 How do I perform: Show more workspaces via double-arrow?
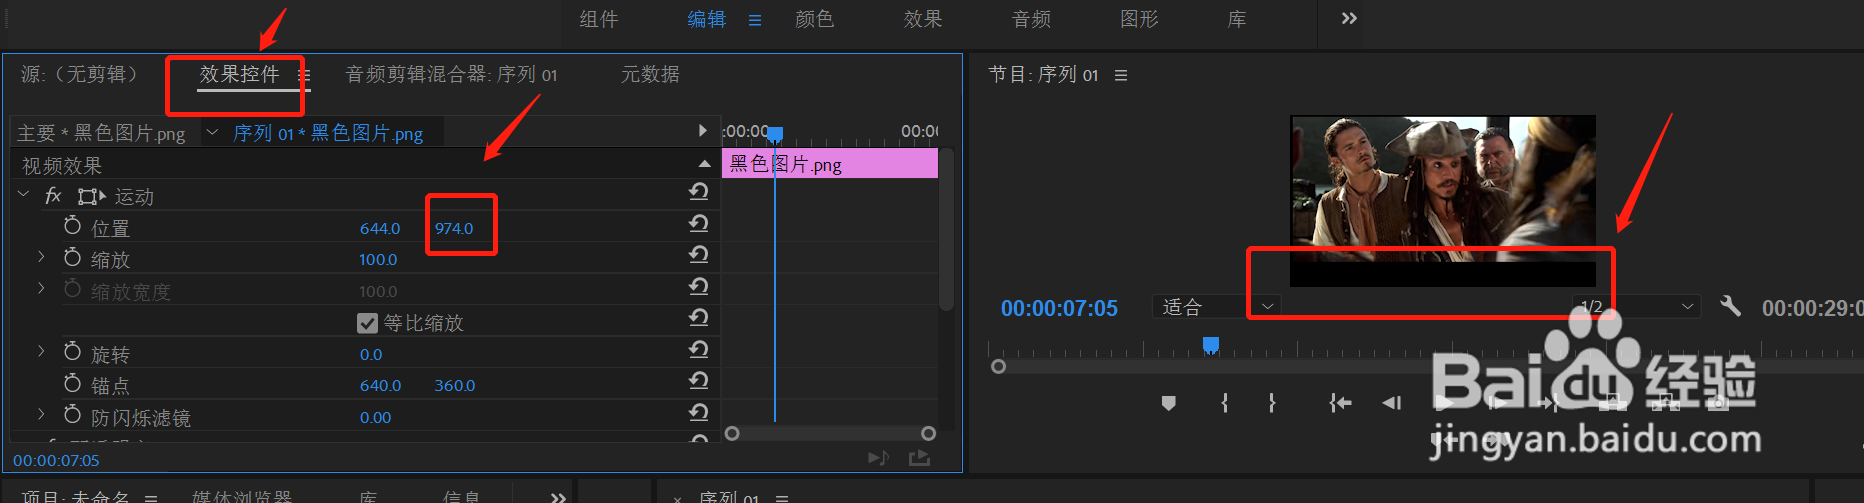coord(1349,19)
